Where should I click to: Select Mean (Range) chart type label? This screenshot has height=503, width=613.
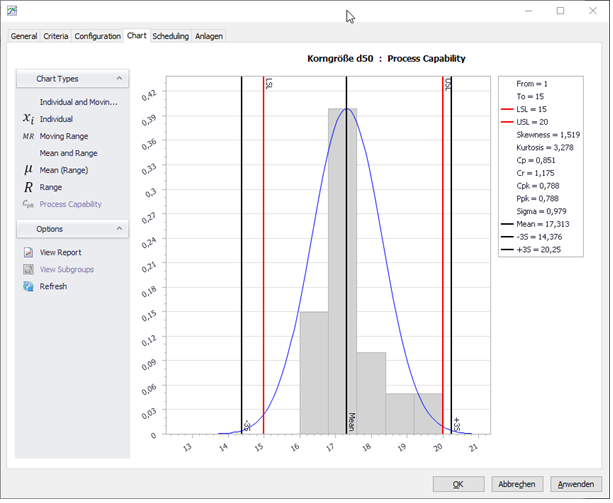[64, 170]
